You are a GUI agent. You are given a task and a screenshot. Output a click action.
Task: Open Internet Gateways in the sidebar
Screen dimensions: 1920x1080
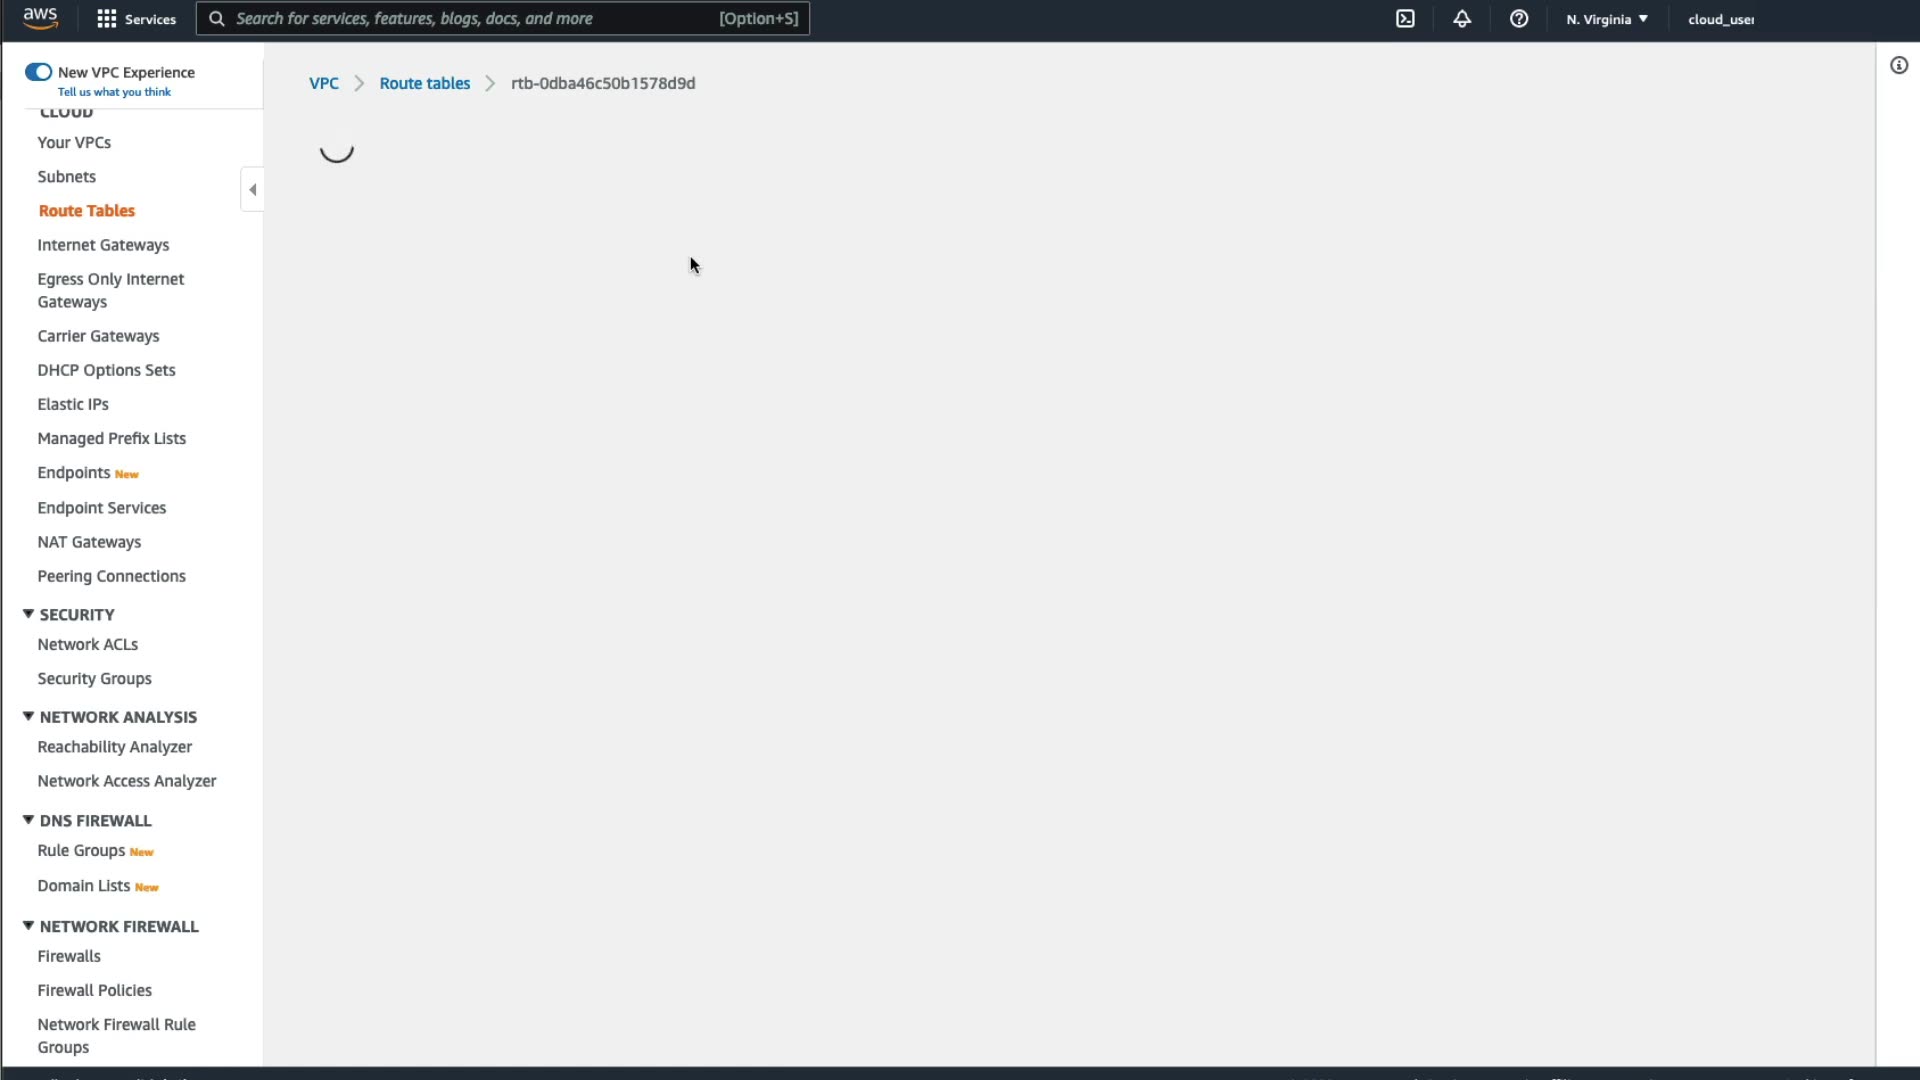(103, 245)
